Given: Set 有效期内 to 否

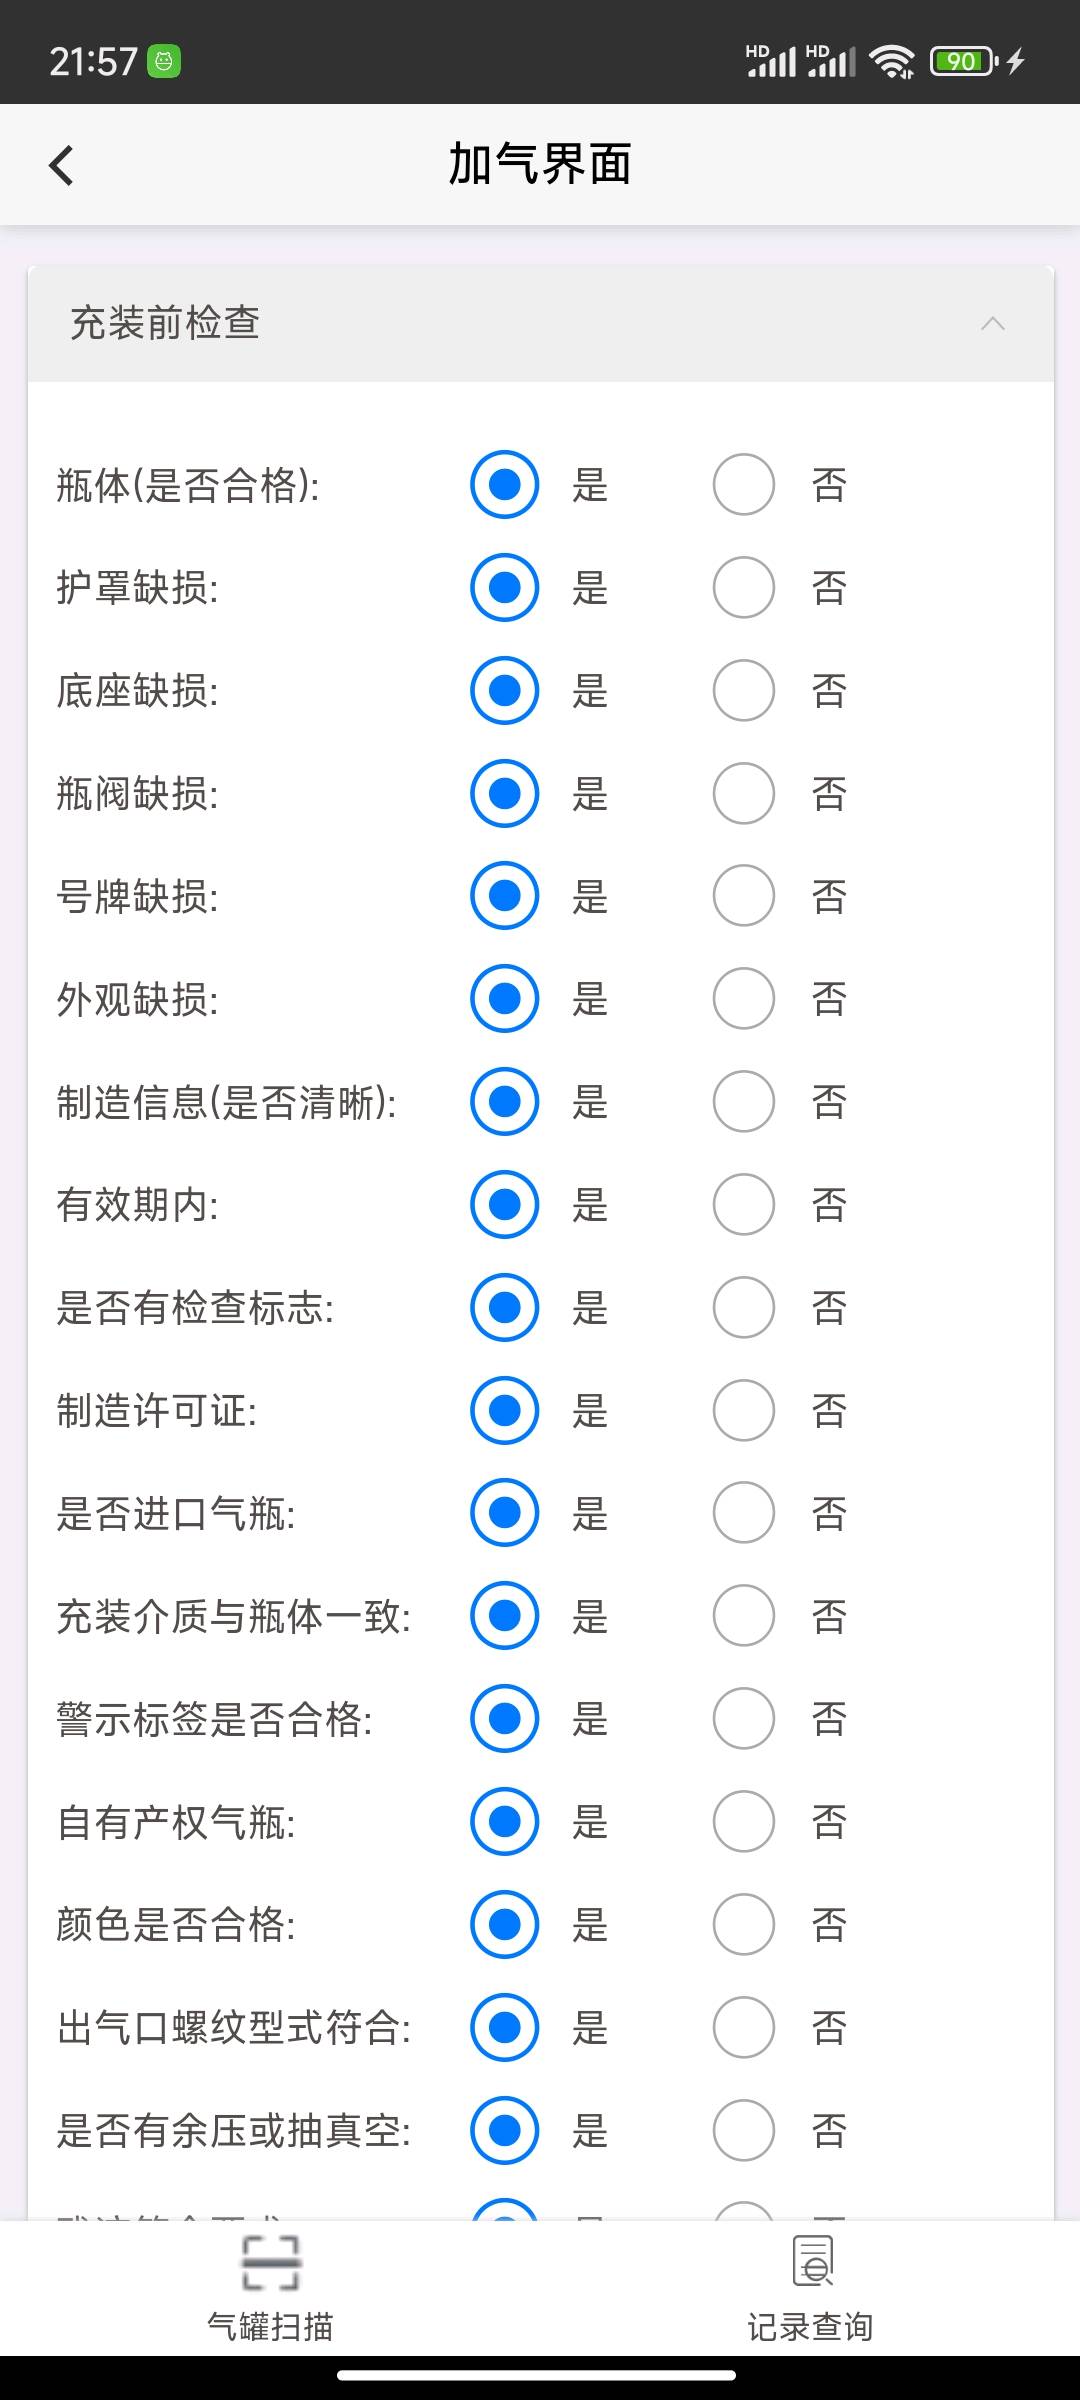Looking at the screenshot, I should click(x=744, y=1205).
